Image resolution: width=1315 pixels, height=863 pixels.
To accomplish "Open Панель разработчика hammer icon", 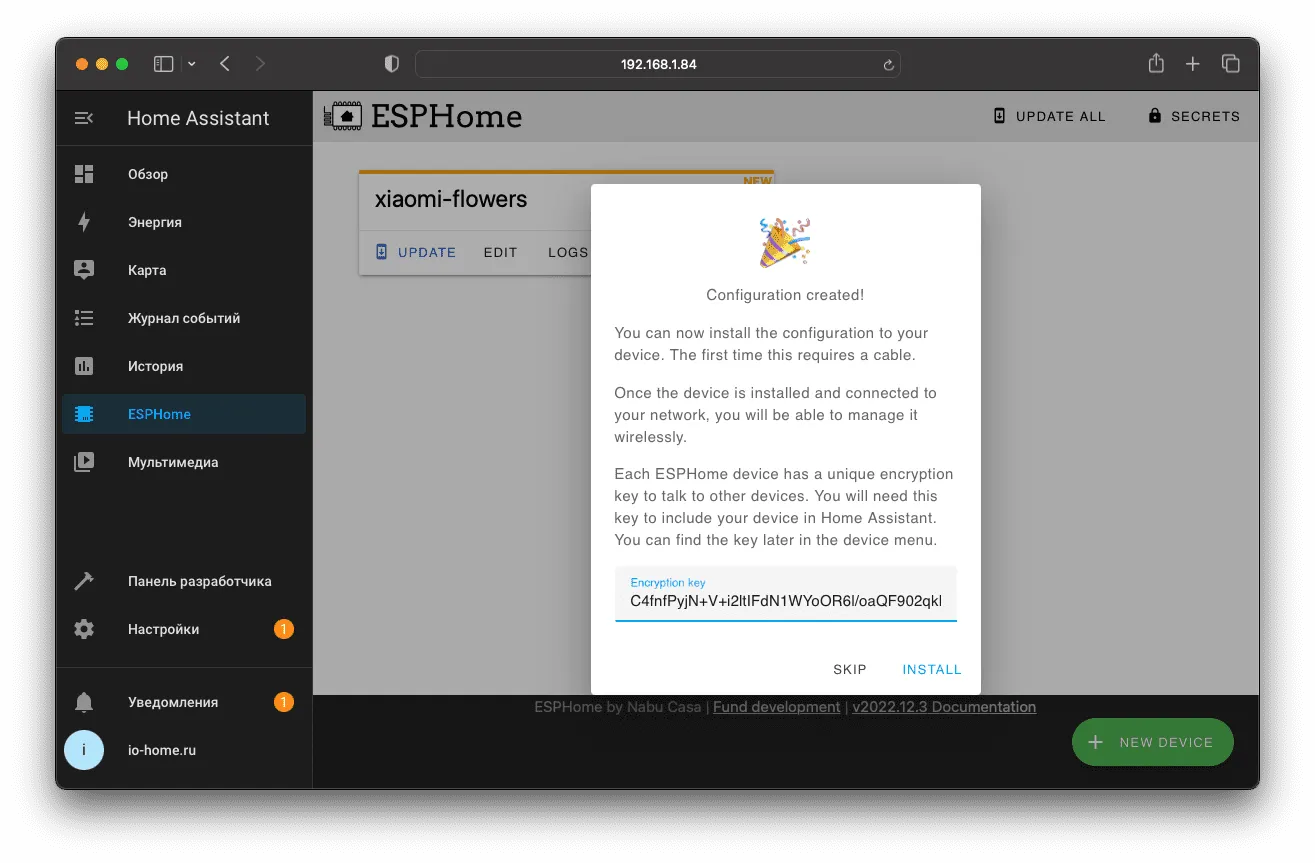I will click(x=84, y=581).
